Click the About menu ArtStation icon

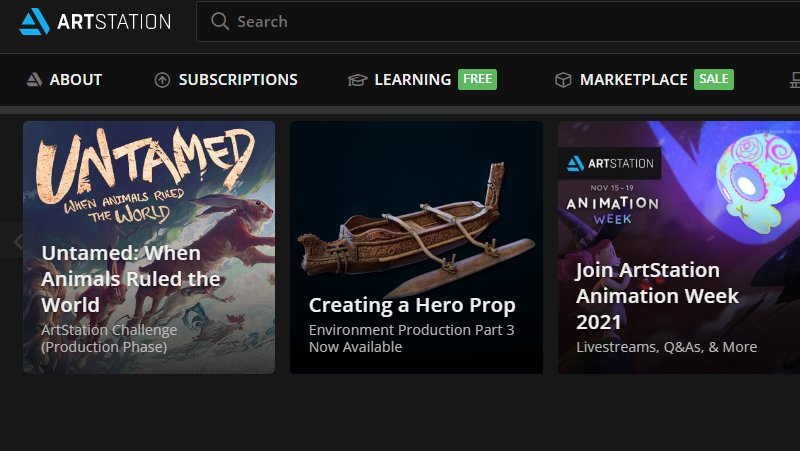click(x=34, y=80)
